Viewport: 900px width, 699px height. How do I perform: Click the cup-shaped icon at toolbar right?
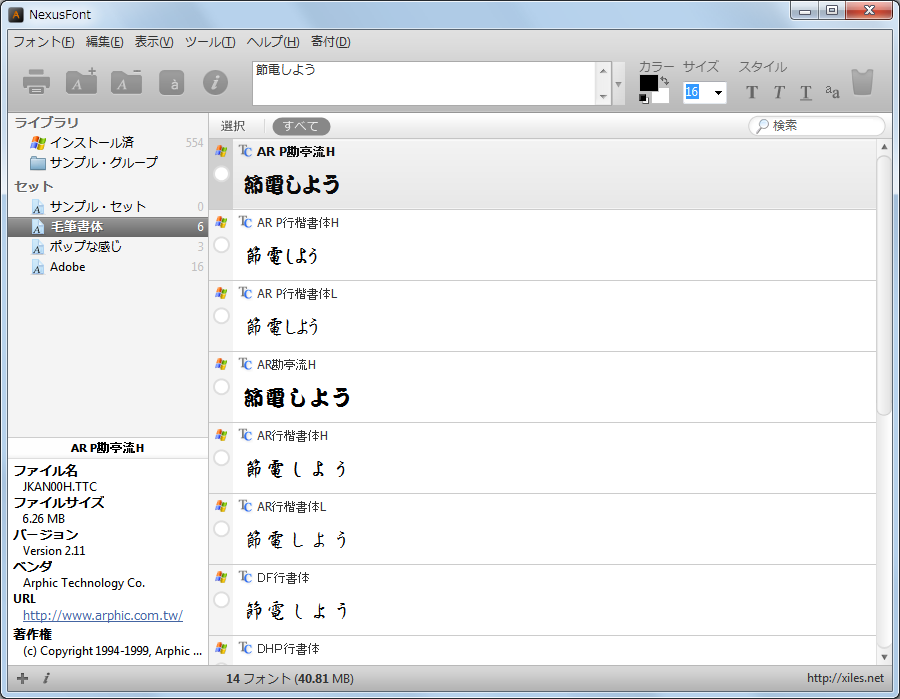pos(862,82)
